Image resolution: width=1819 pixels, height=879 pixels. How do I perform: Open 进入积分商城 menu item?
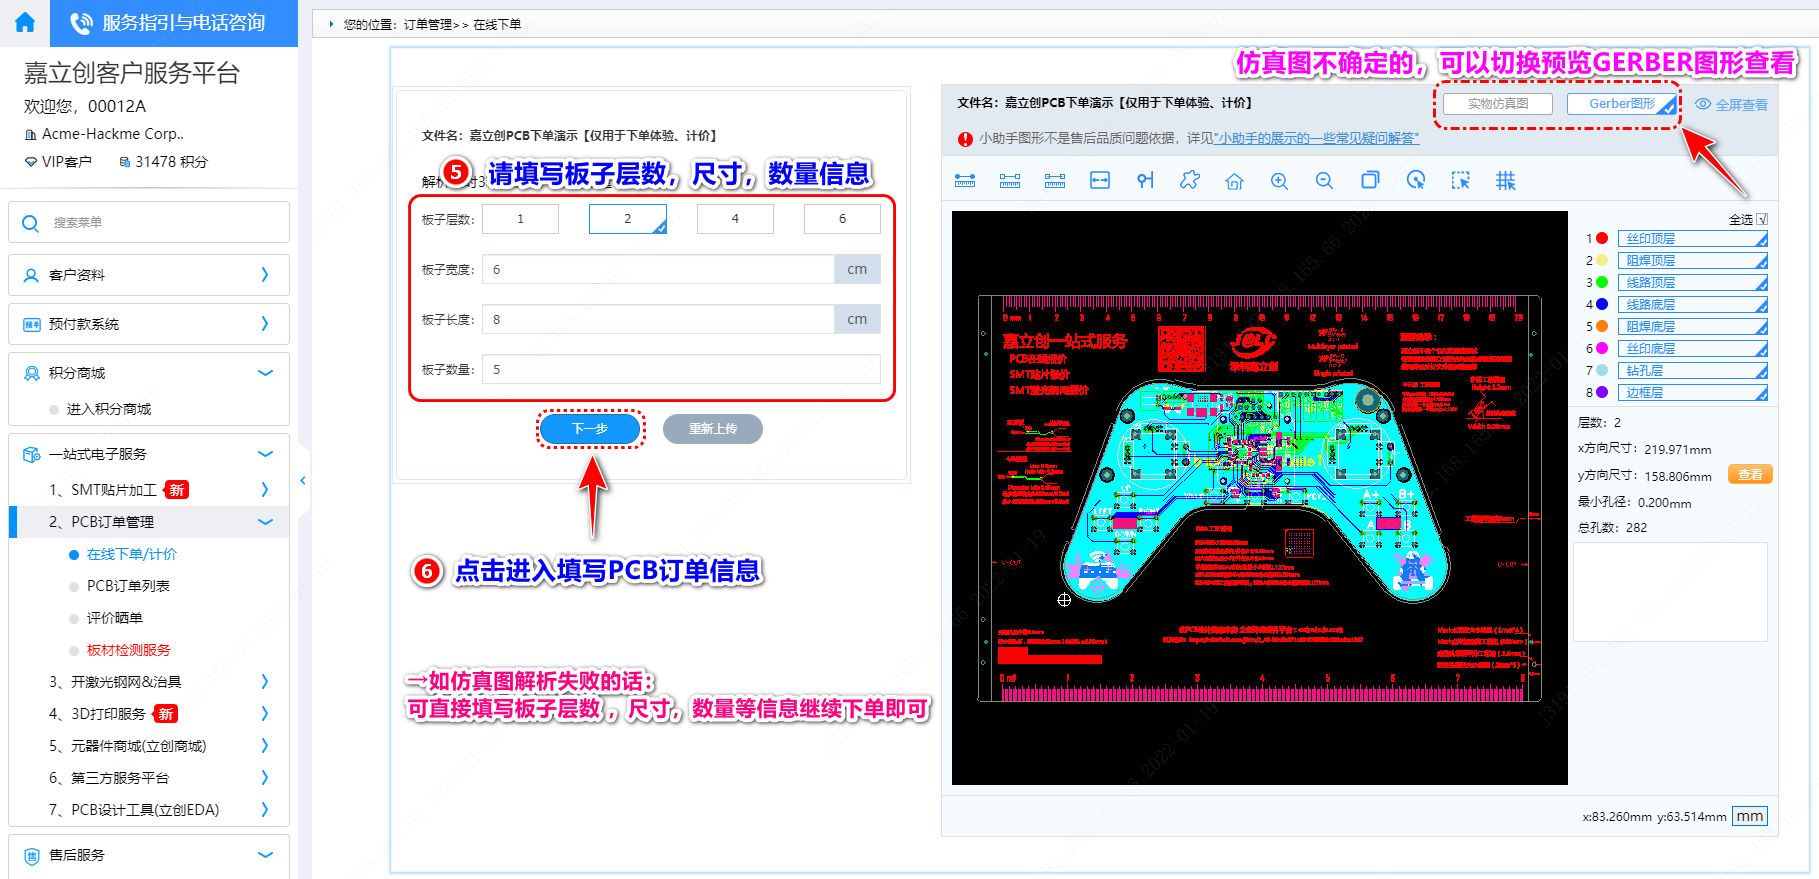(x=109, y=409)
